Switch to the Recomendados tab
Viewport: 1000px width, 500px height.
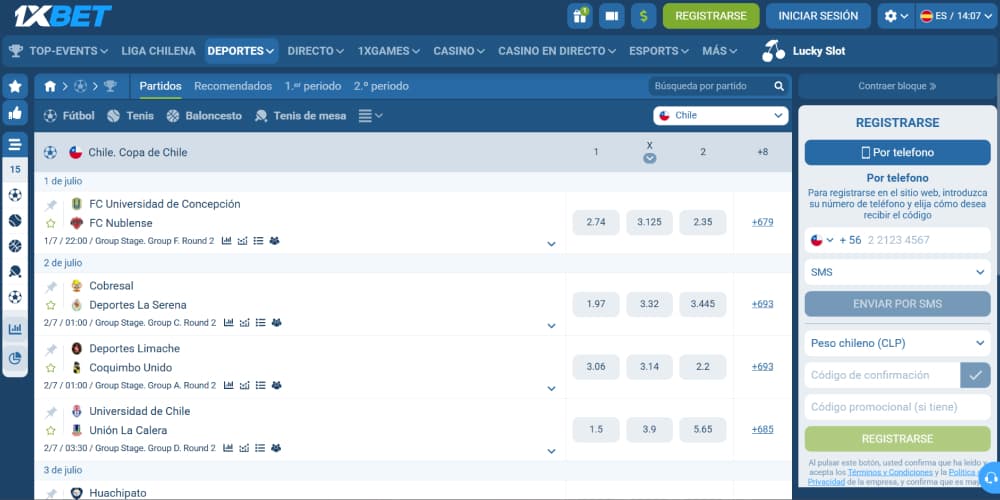233,86
